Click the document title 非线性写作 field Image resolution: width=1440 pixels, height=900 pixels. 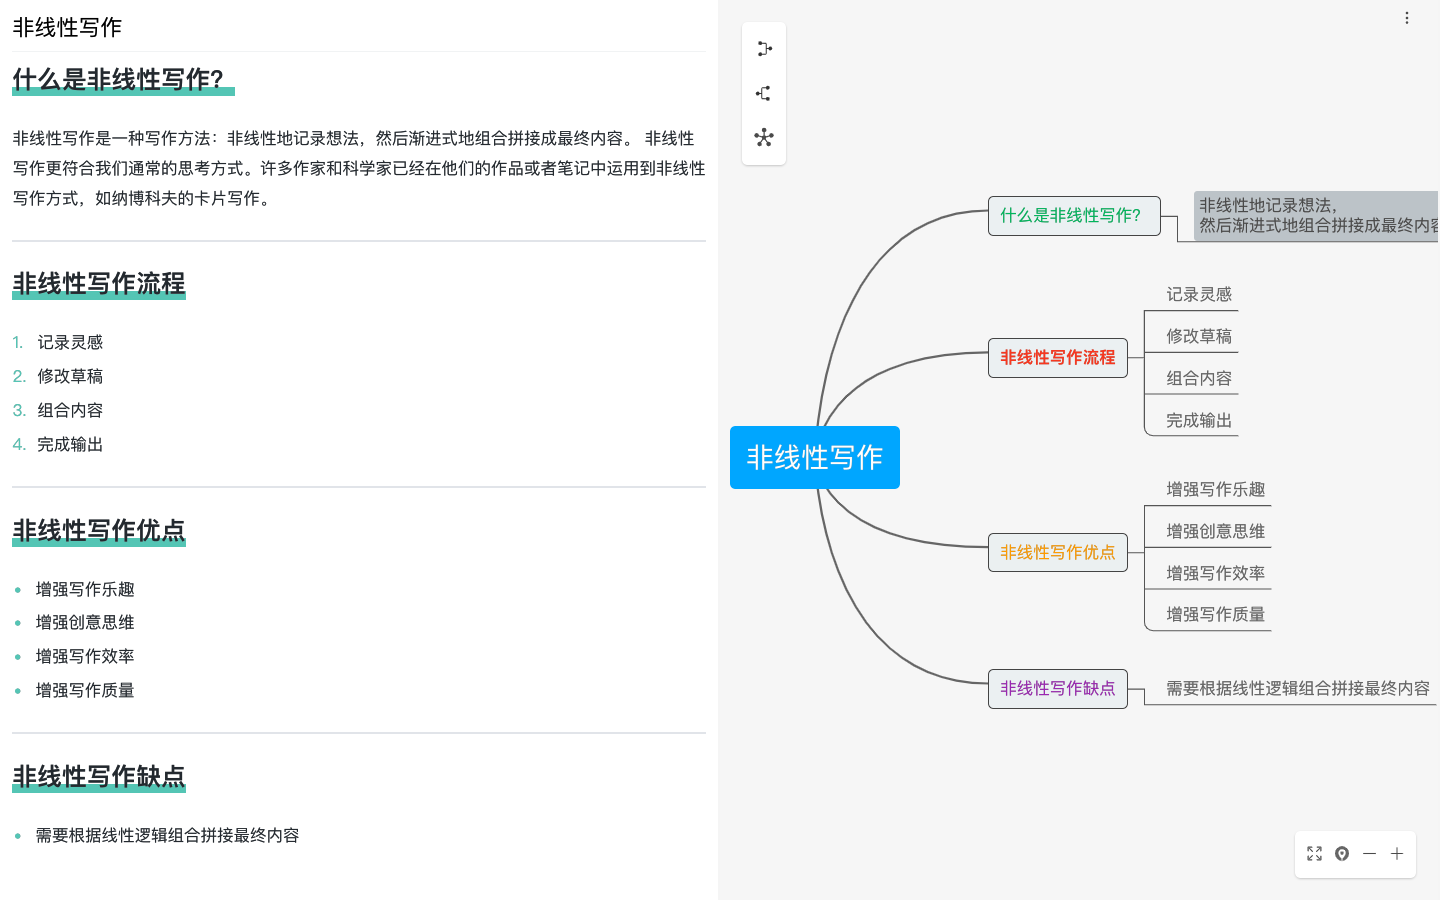pos(67,28)
